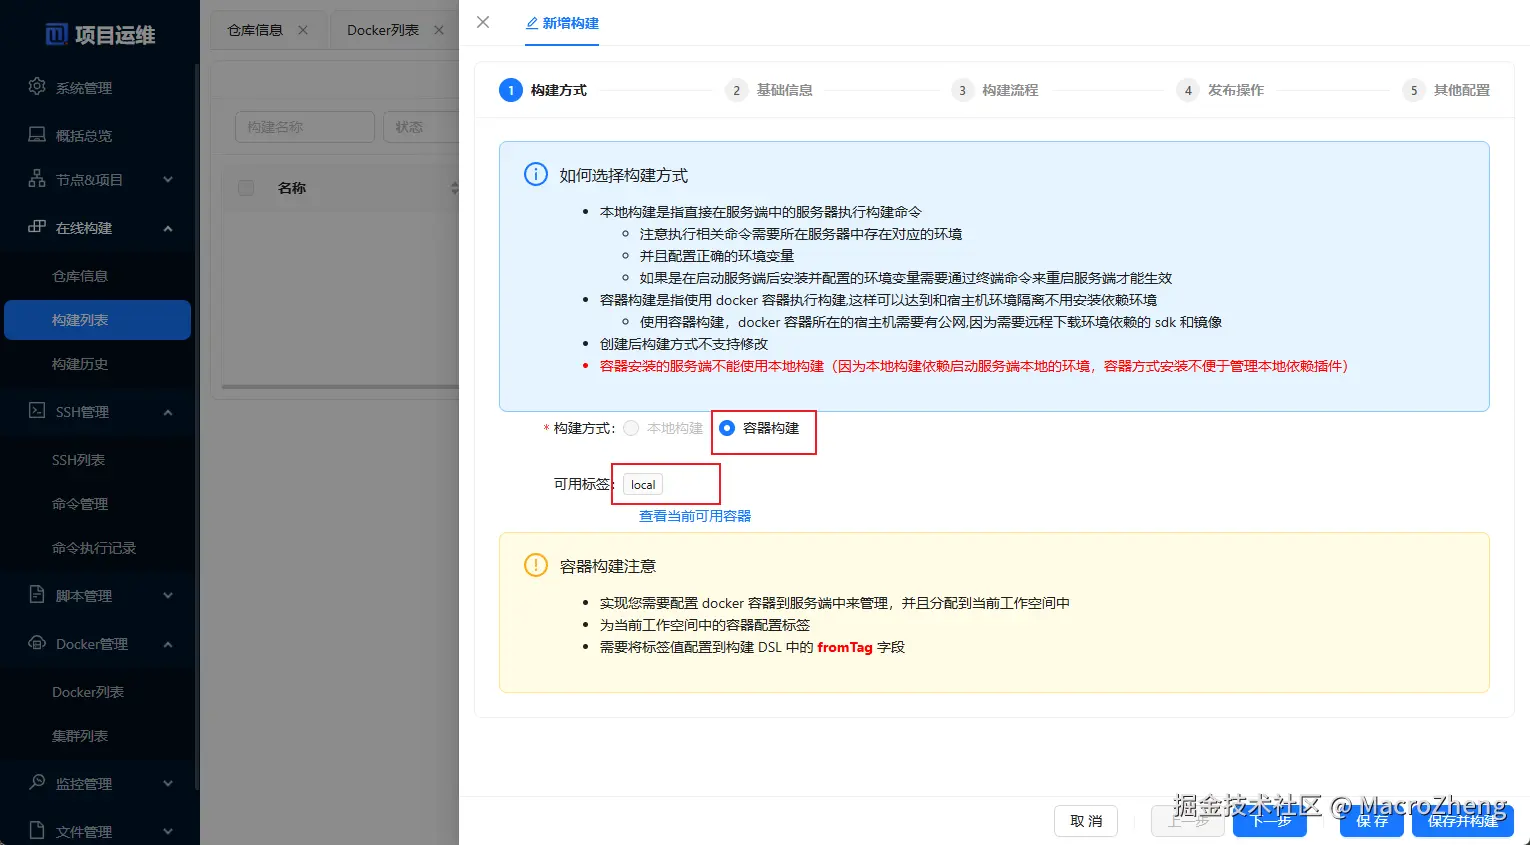Expand the 节点&项目 menu chevron
The height and width of the screenshot is (845, 1530).
click(168, 180)
